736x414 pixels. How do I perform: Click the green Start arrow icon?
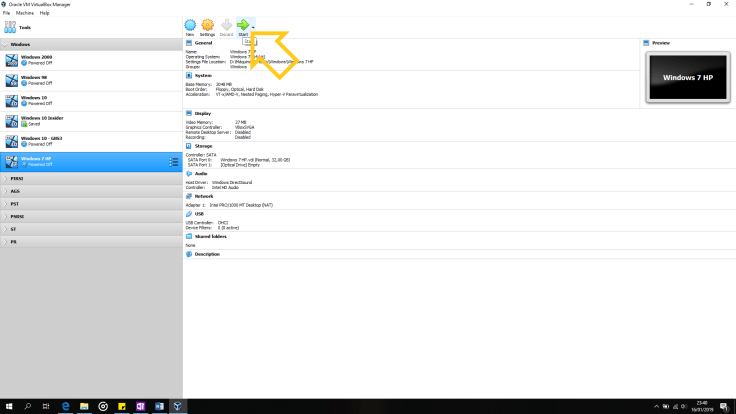click(242, 25)
